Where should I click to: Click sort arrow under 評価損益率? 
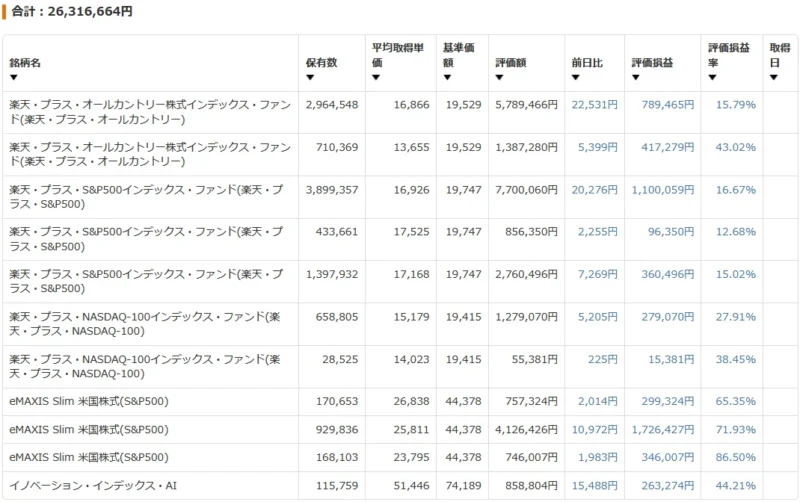pos(712,78)
